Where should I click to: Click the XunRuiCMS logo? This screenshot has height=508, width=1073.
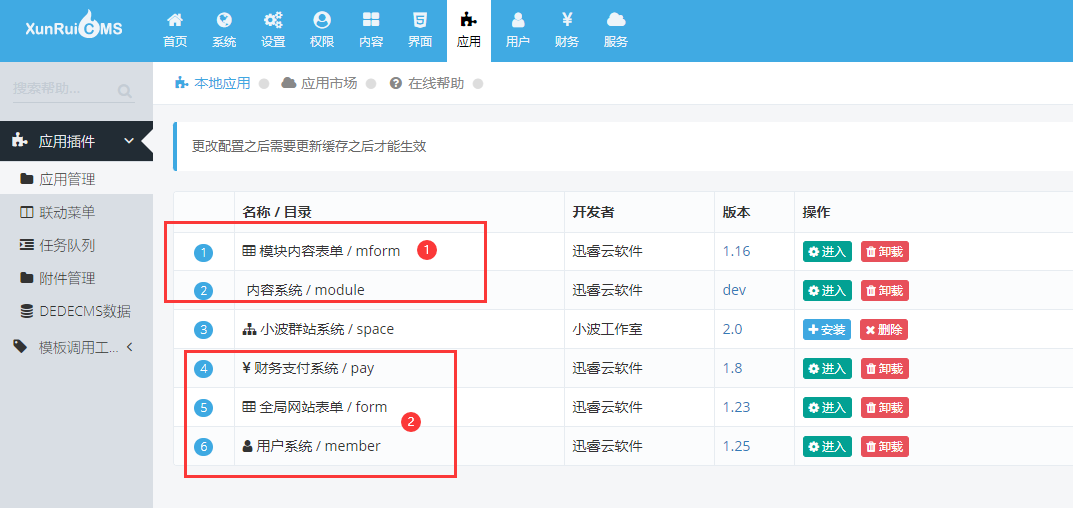coord(74,27)
